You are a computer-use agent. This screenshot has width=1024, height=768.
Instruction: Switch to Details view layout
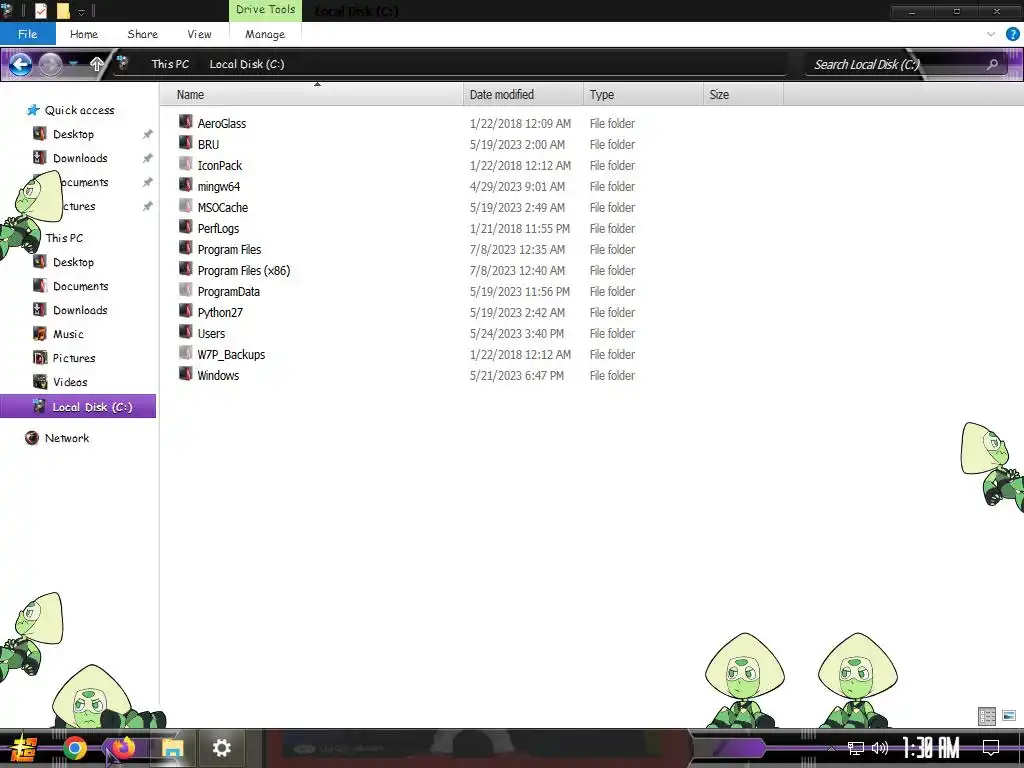tap(987, 716)
